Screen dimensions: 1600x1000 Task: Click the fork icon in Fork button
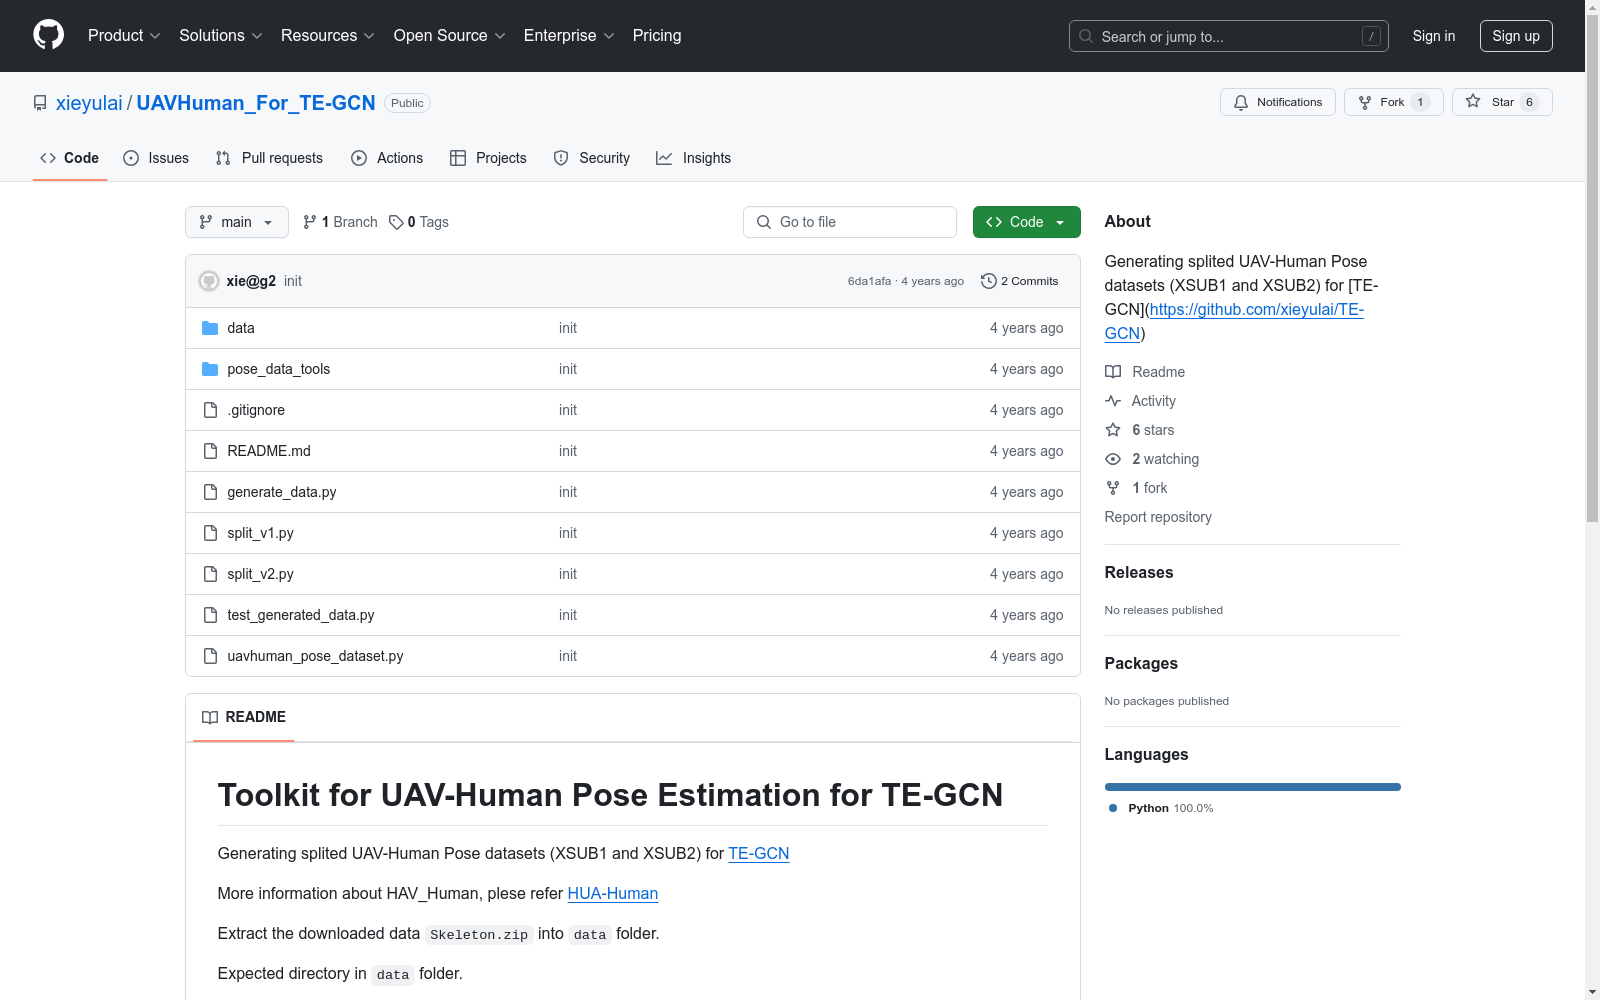1365,102
